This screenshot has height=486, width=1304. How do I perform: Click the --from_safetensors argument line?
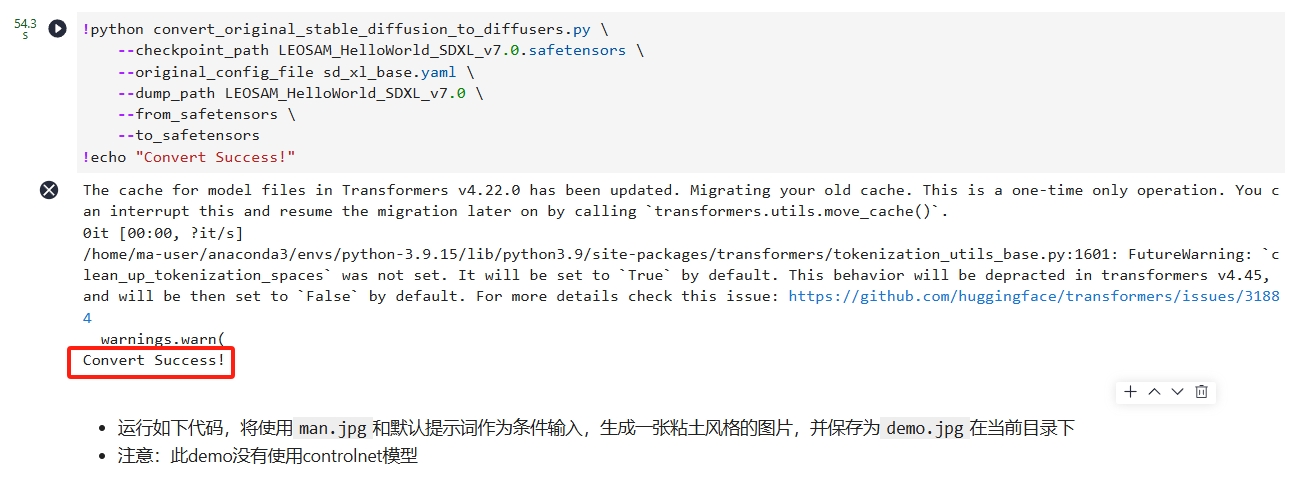coord(206,114)
